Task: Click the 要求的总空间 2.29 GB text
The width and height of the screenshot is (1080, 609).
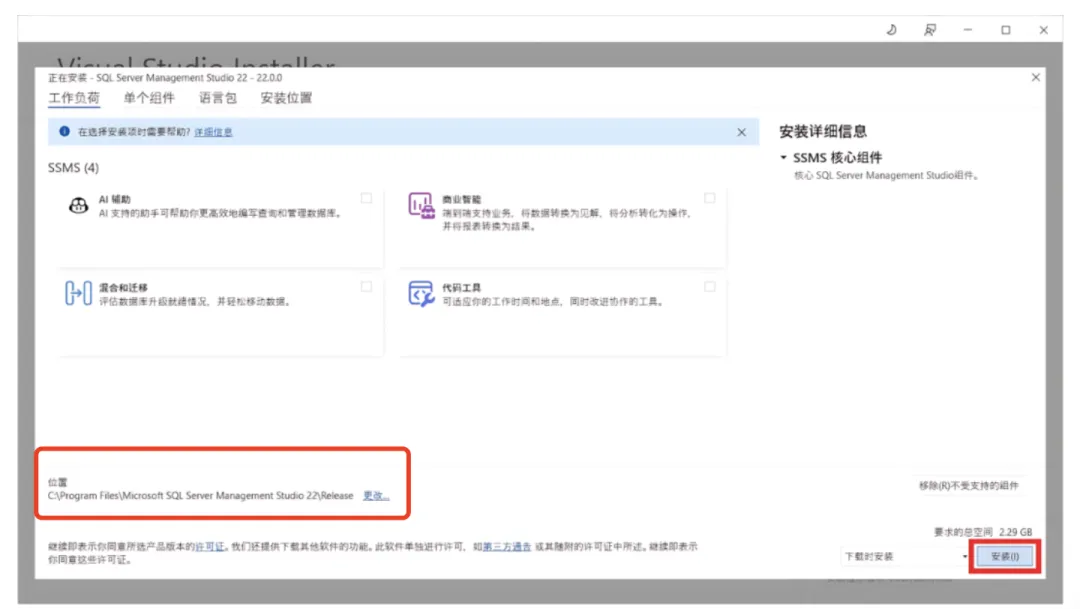Action: (x=983, y=532)
